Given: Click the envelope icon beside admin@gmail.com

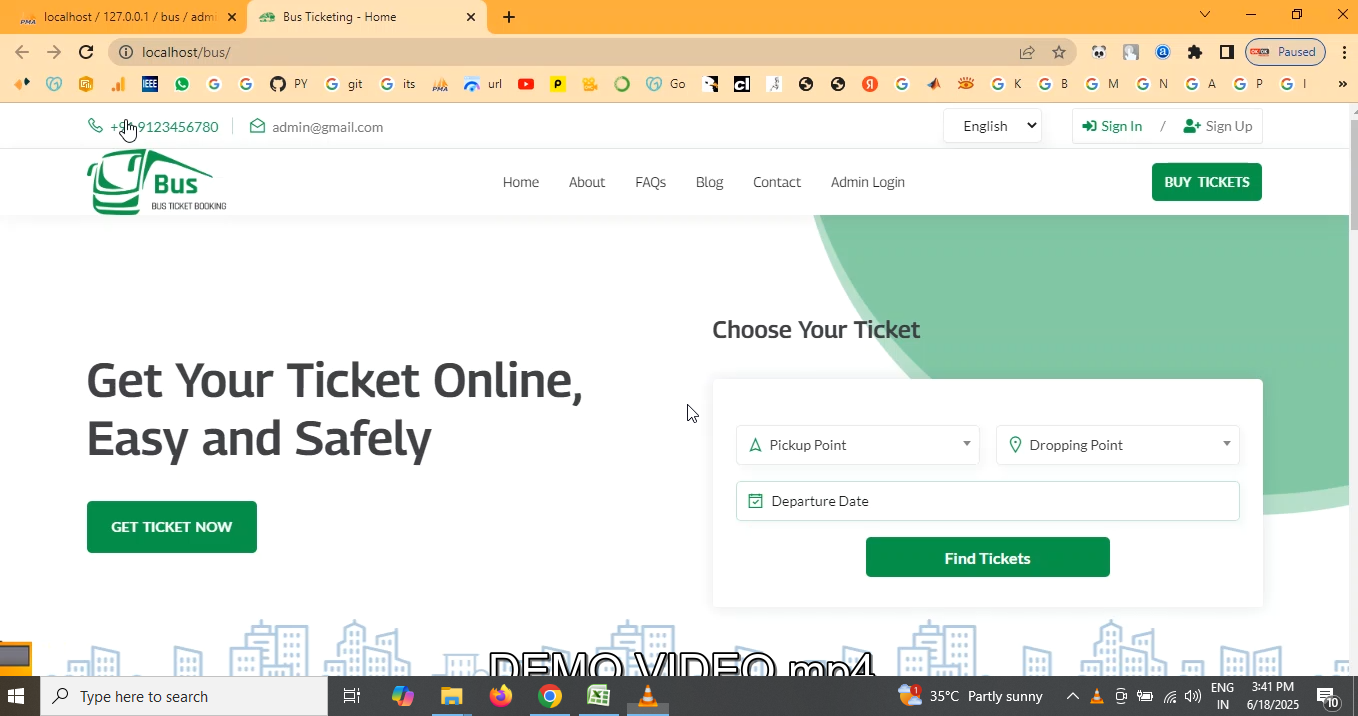Looking at the screenshot, I should [x=257, y=126].
